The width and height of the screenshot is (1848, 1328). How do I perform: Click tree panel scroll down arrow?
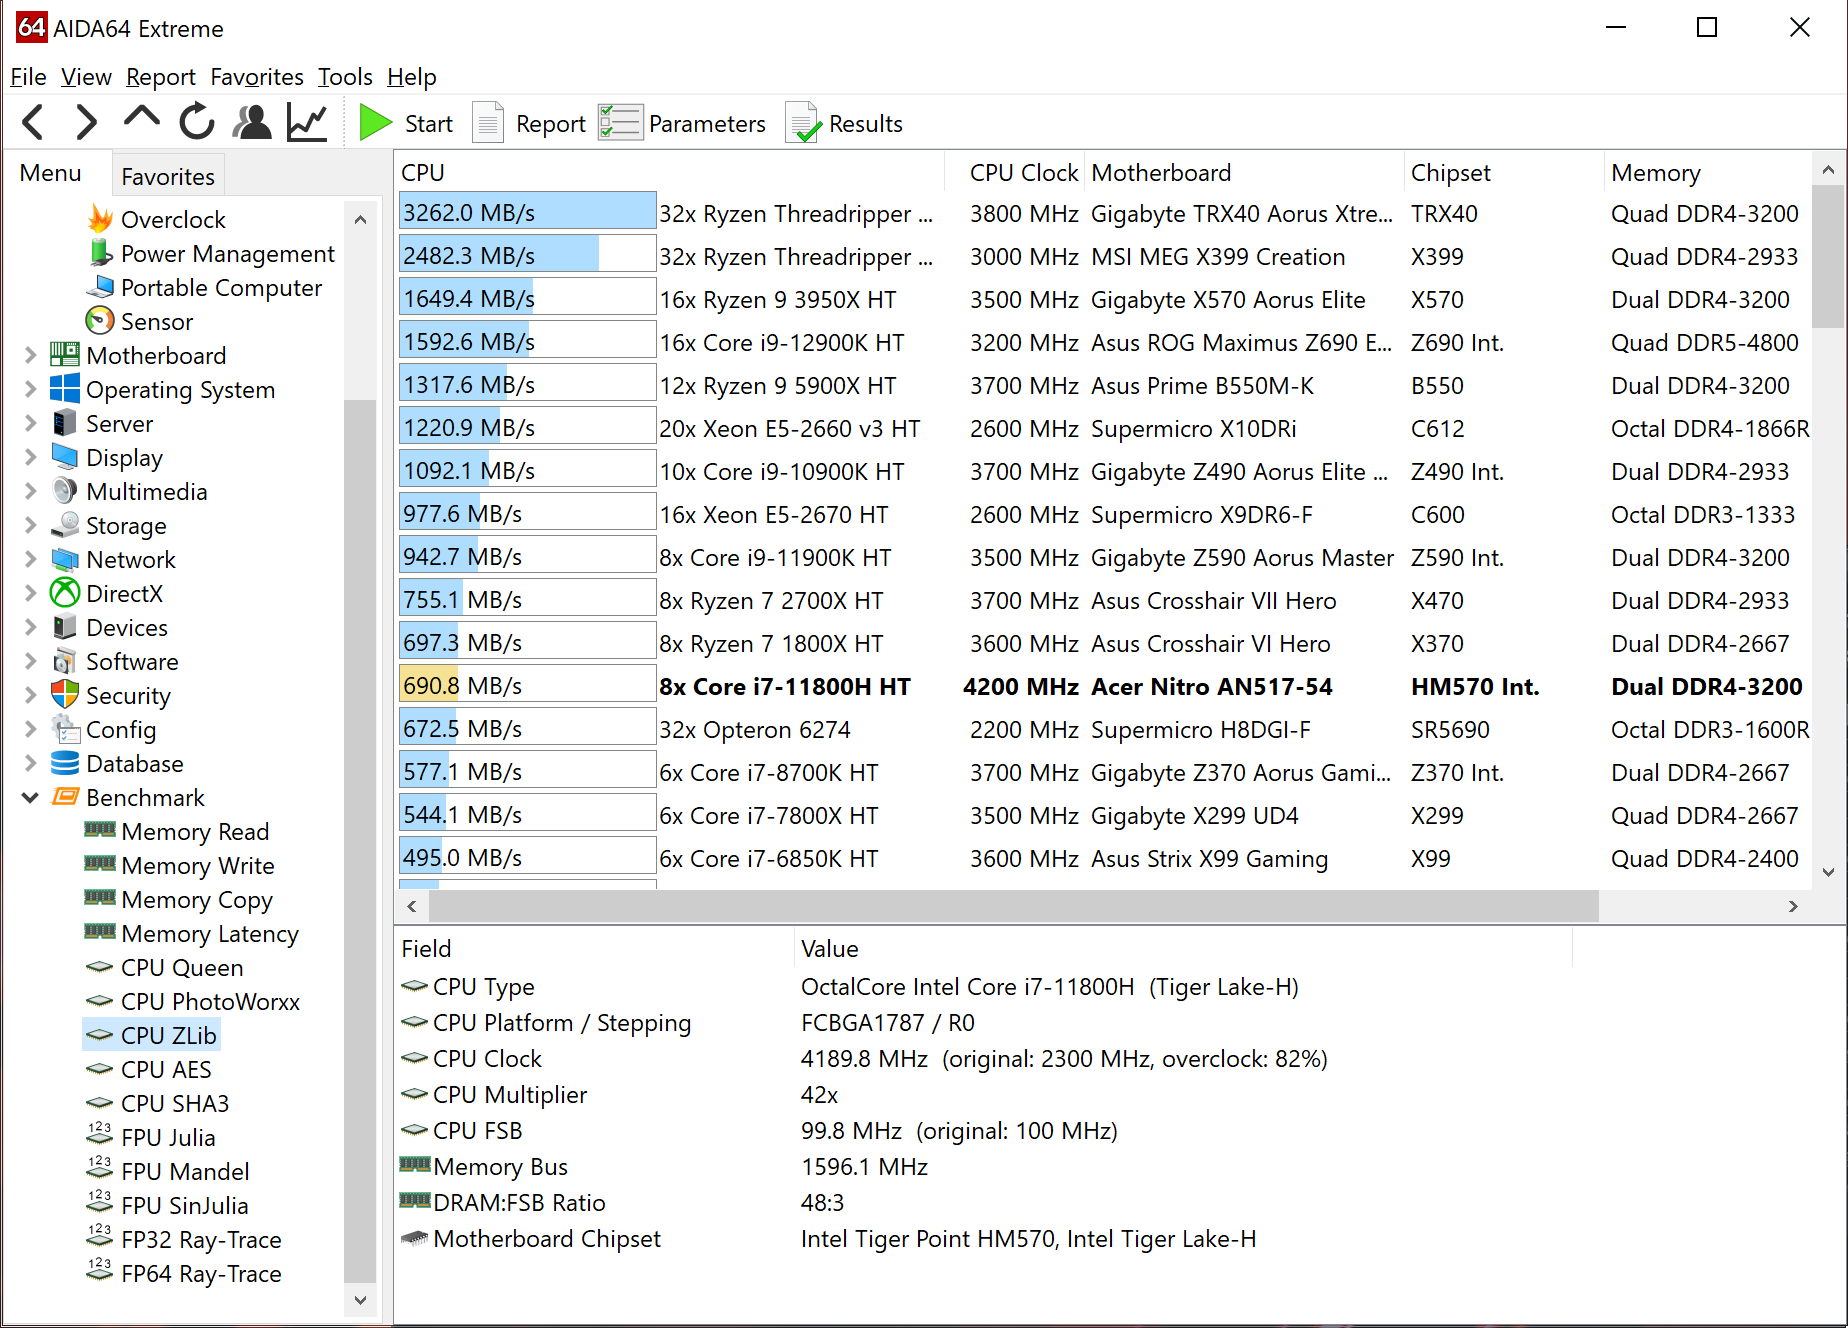(360, 1300)
